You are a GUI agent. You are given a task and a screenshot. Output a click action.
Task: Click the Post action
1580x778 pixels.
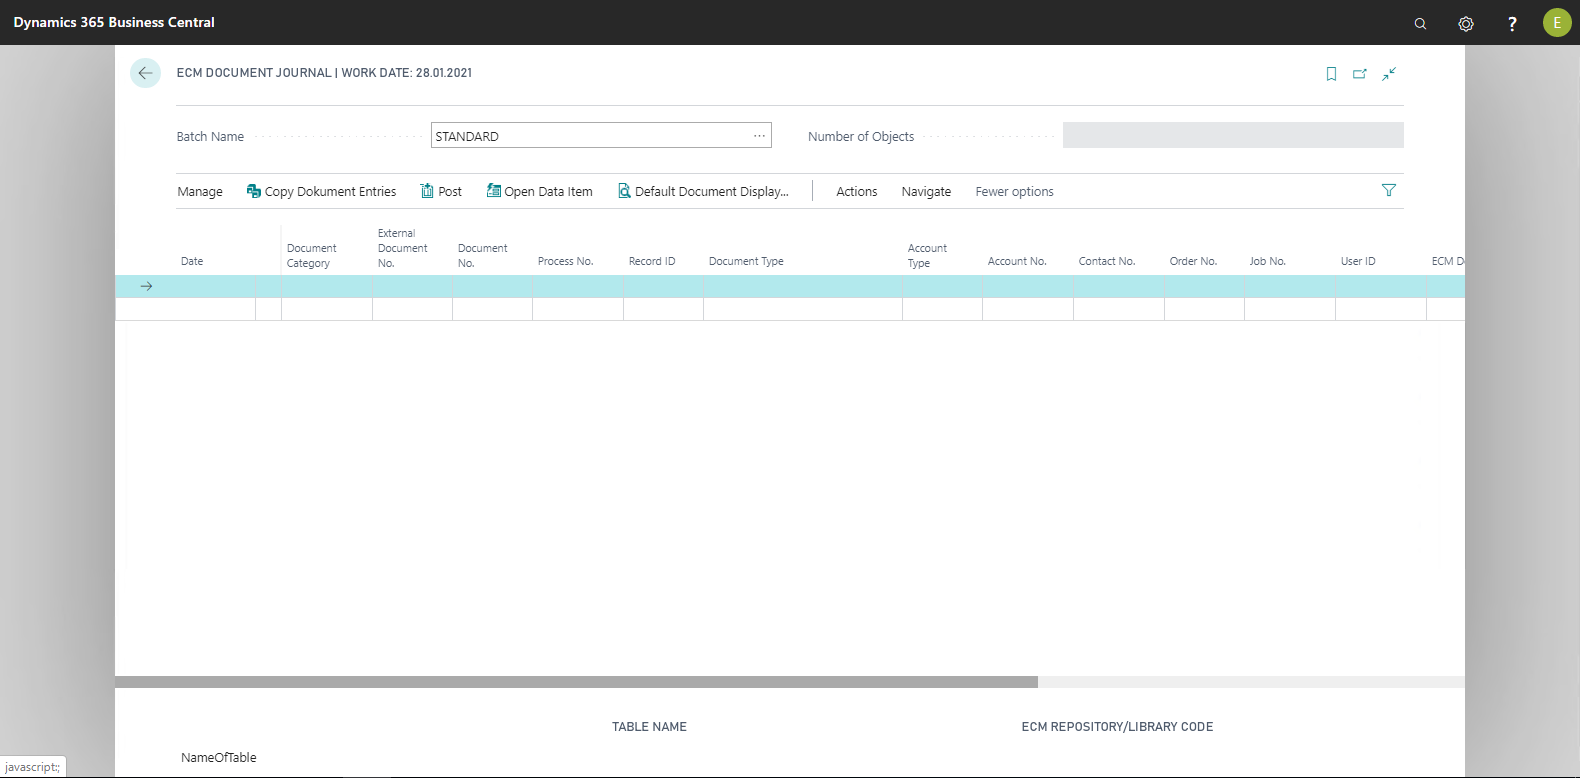pos(441,192)
